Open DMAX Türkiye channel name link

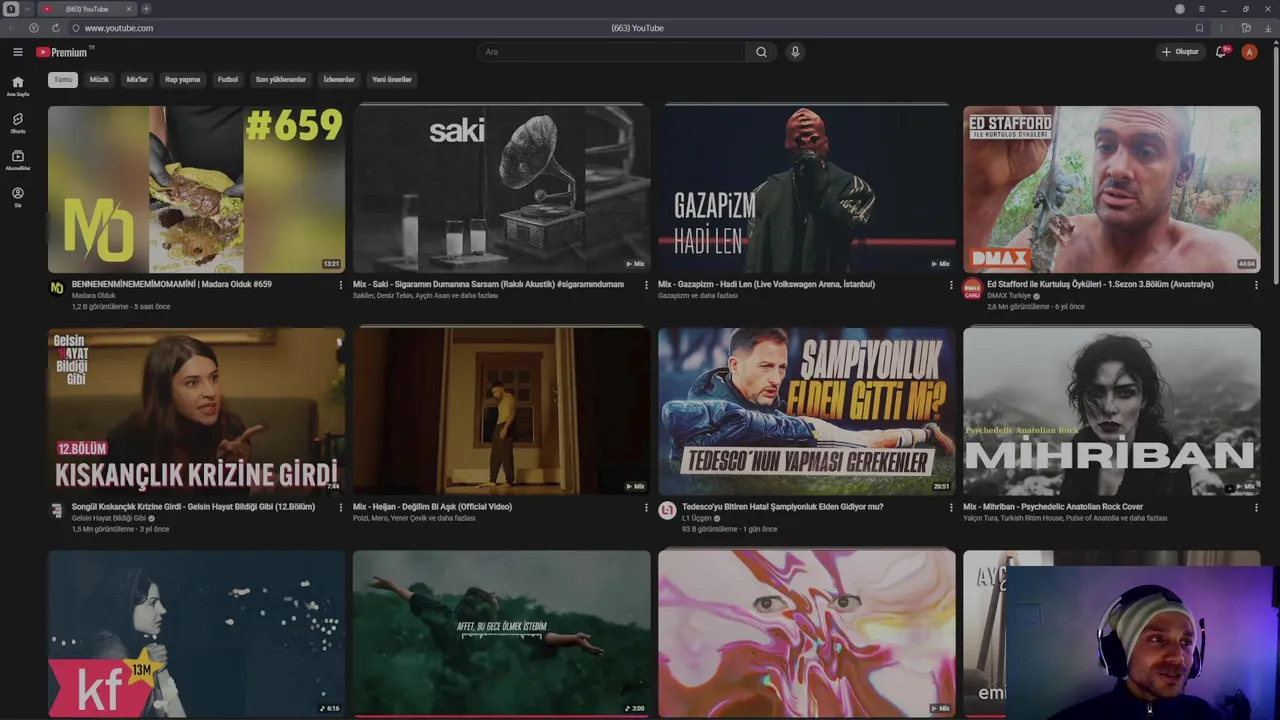(1009, 295)
